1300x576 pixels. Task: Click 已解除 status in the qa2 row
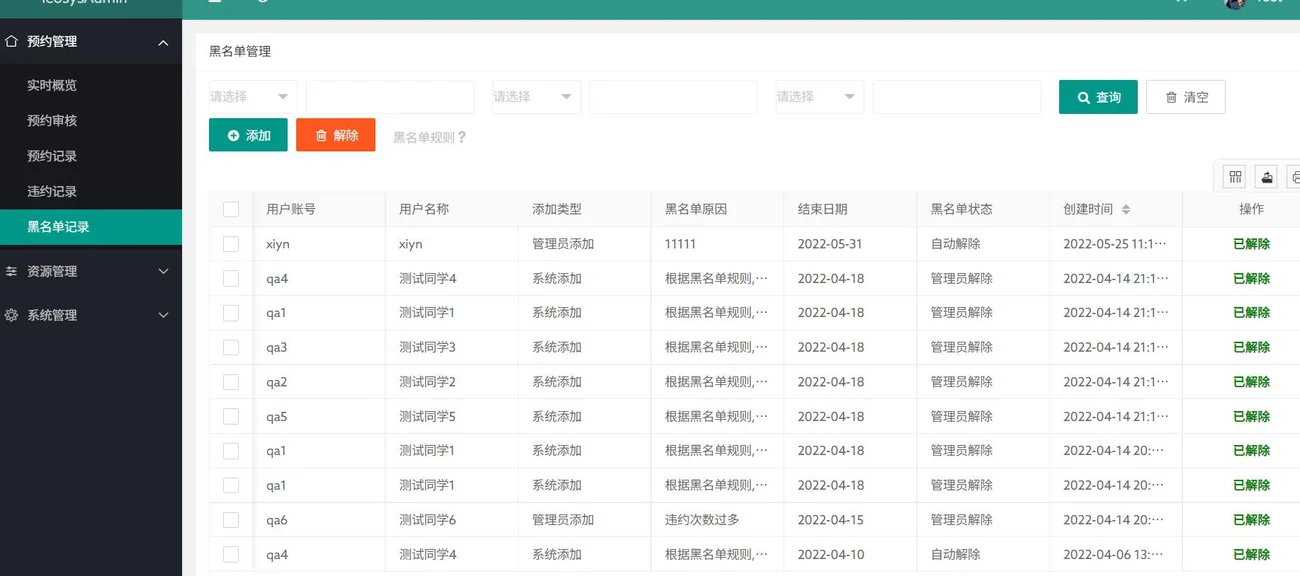1251,382
